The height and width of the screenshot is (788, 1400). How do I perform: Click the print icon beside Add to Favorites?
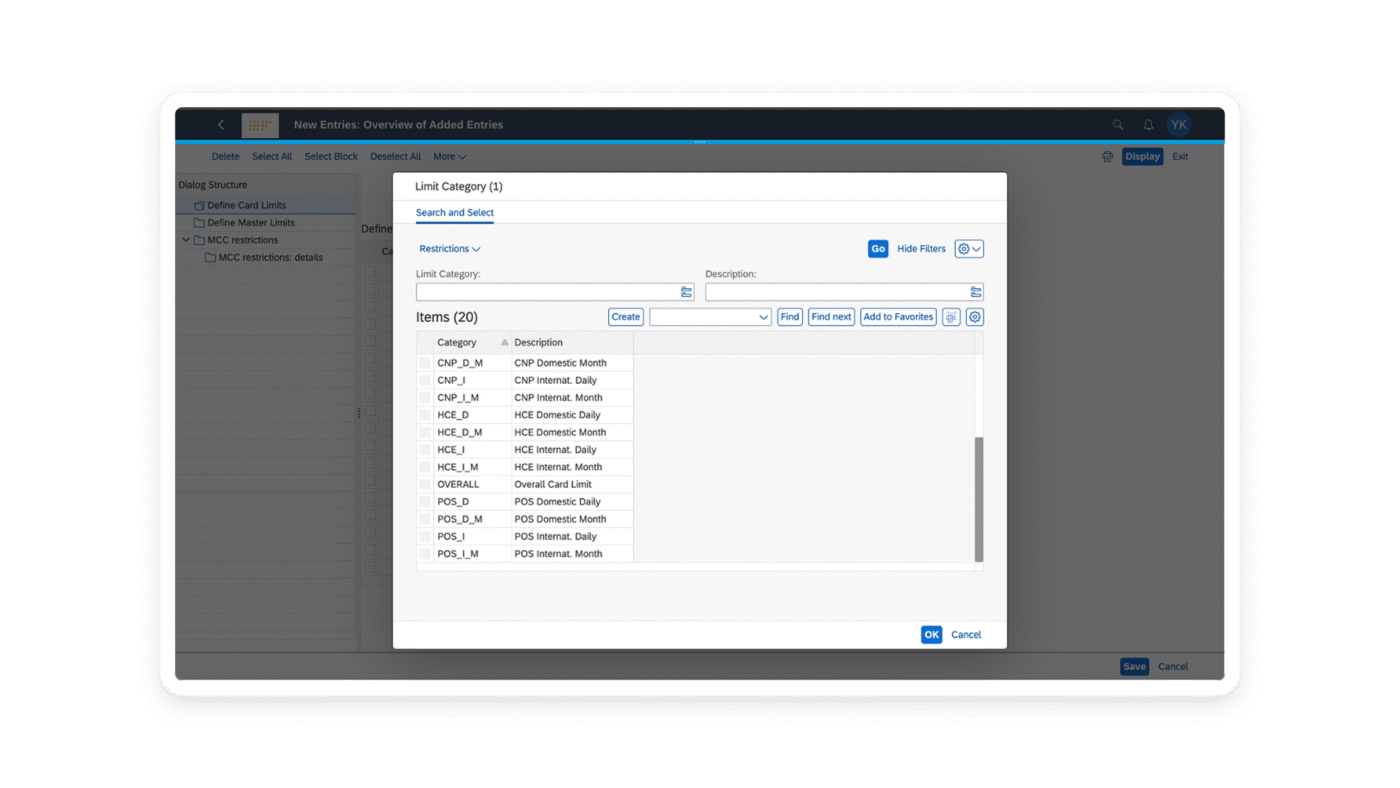(x=950, y=316)
